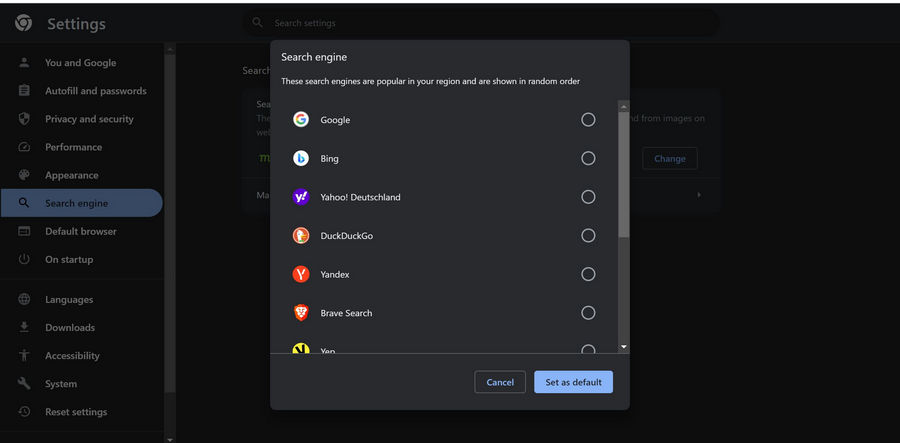Viewport: 900px width, 443px height.
Task: Click the magnifier icon in search settings bar
Action: coord(258,22)
